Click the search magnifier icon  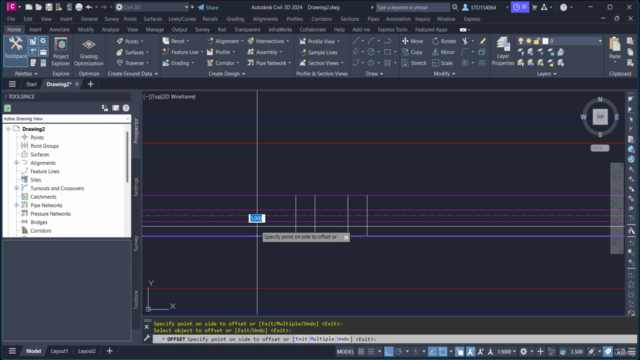coord(455,7)
